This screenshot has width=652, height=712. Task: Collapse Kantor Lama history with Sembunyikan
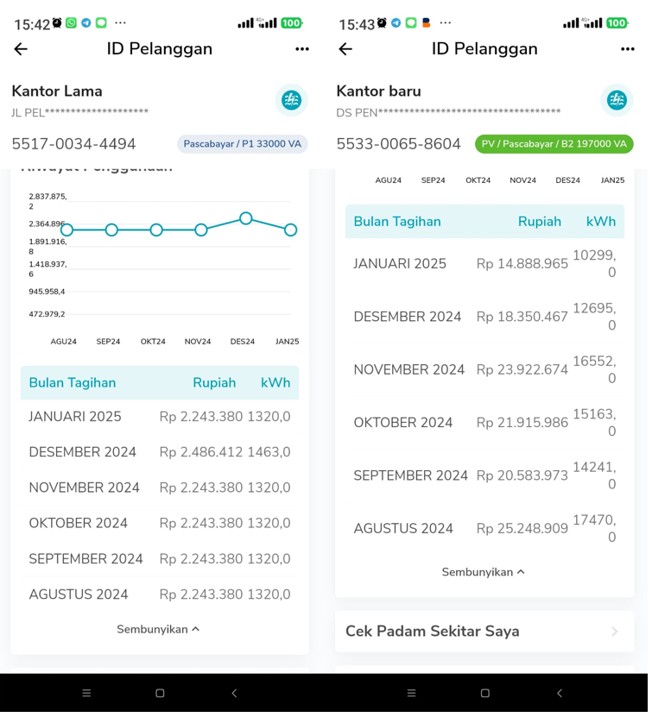158,629
